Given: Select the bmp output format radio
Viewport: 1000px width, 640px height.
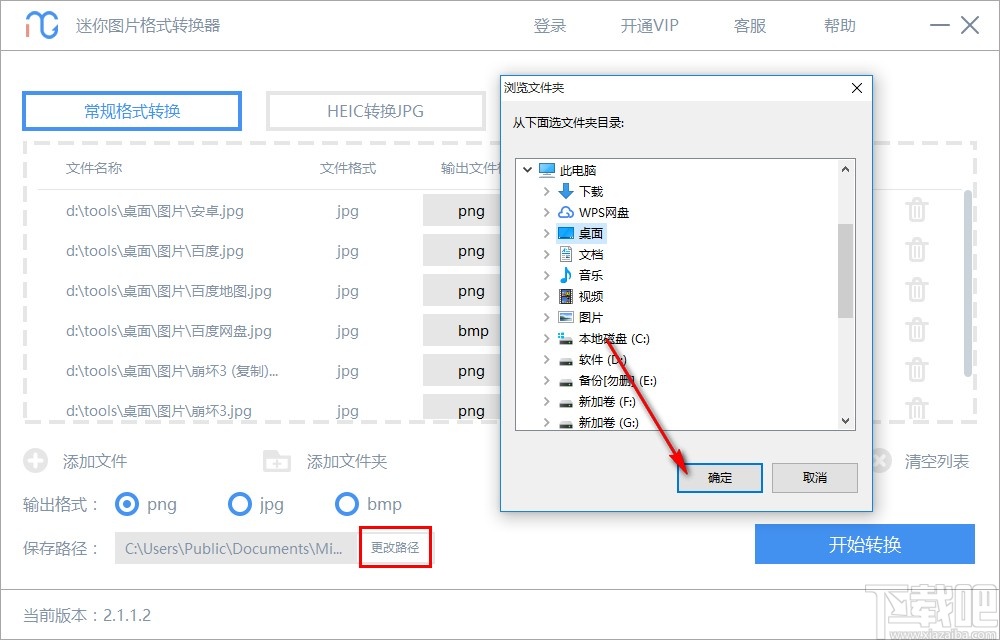Looking at the screenshot, I should 347,505.
